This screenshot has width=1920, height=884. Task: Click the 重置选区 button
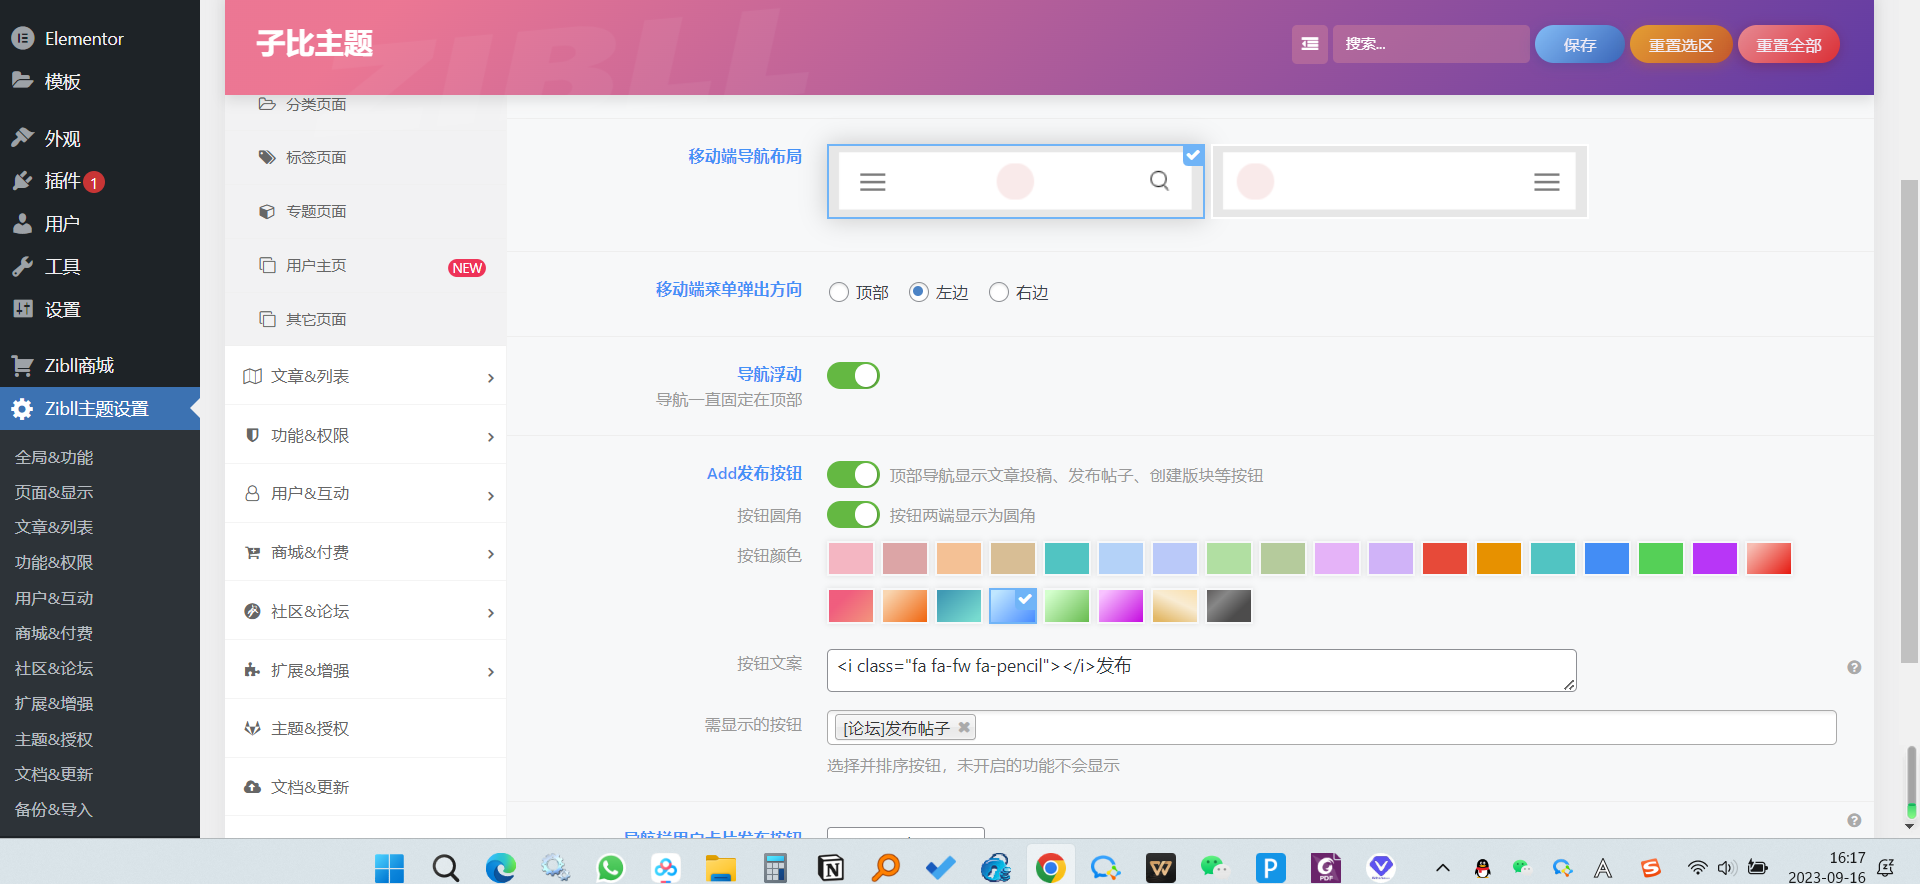click(x=1681, y=44)
